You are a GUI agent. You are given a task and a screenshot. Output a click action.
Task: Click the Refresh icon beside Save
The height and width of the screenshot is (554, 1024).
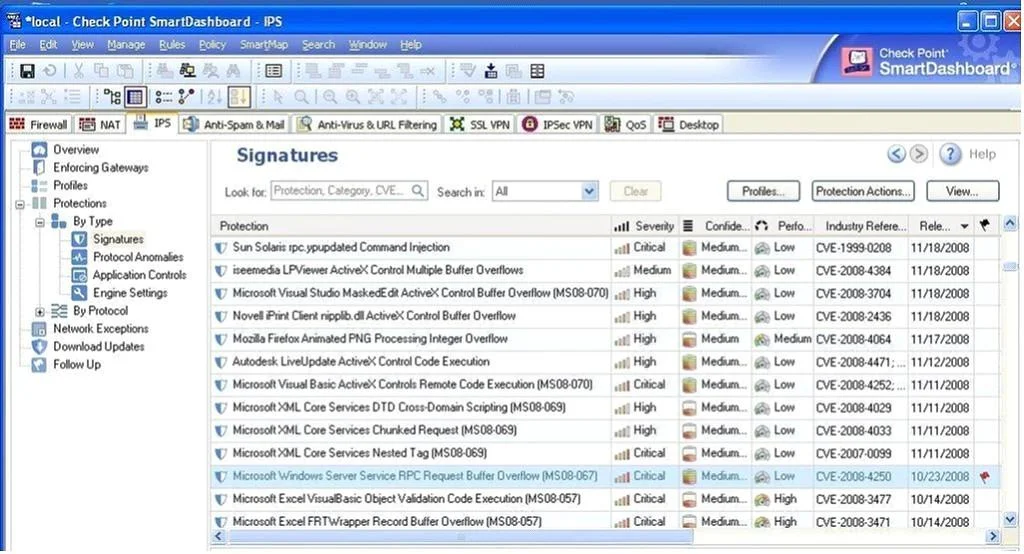coord(50,71)
